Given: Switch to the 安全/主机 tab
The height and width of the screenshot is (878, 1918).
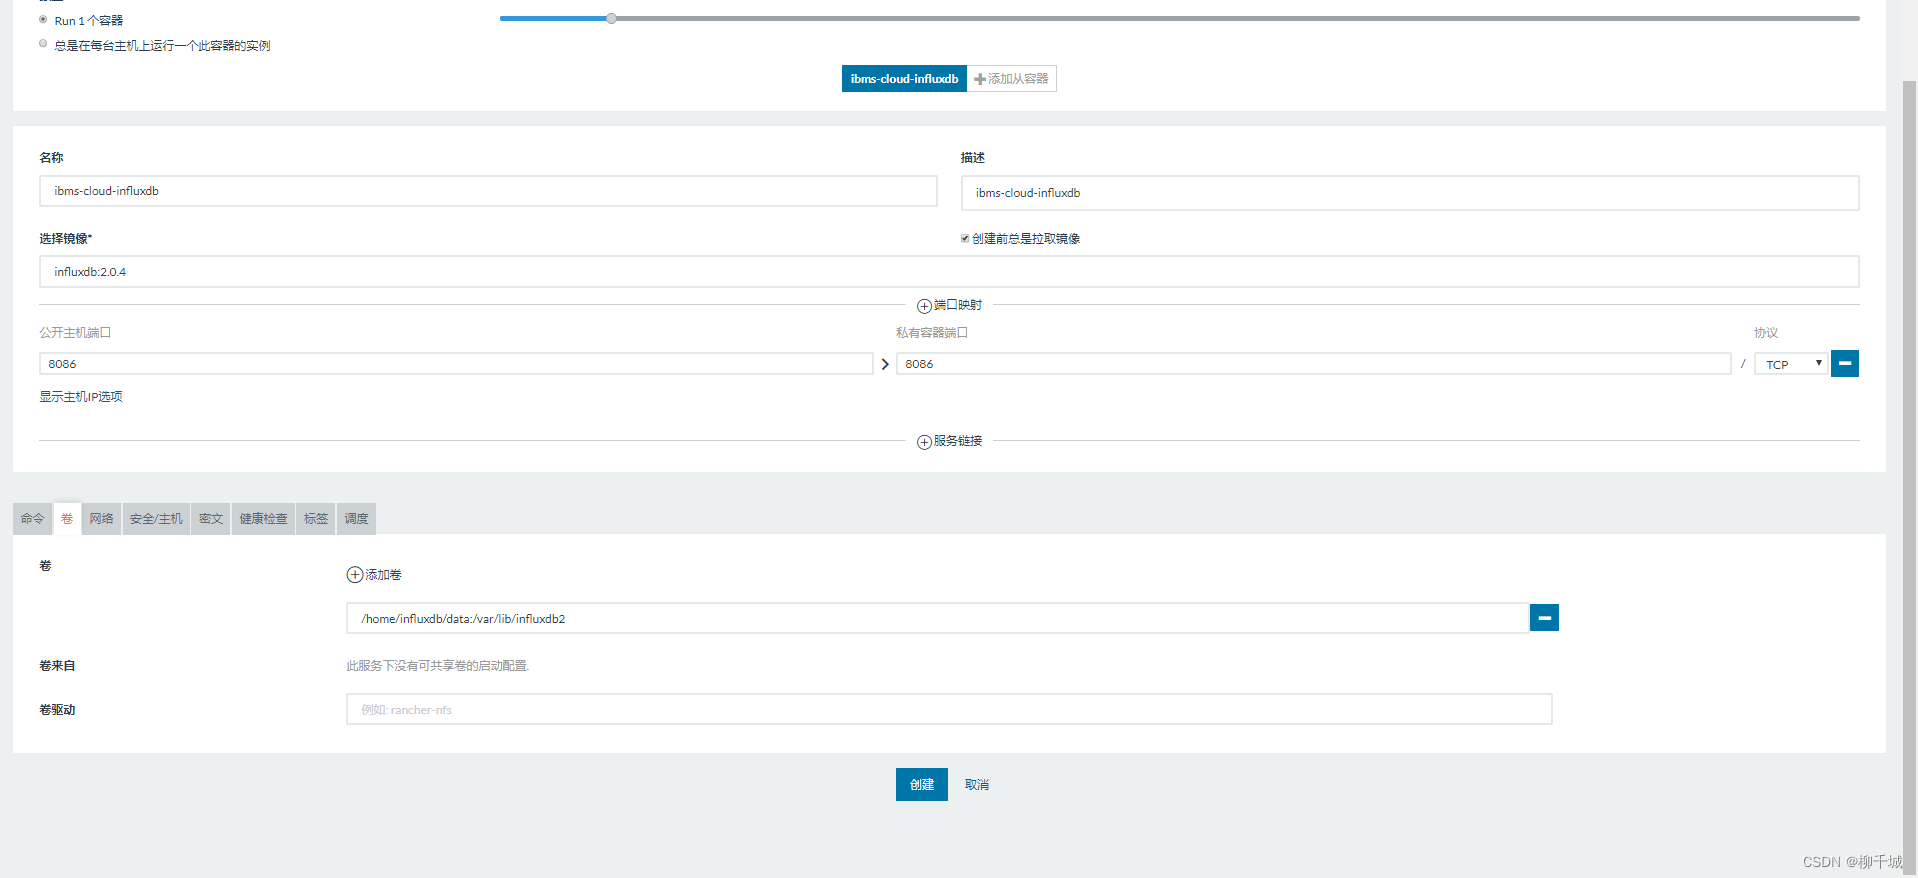Looking at the screenshot, I should pyautogui.click(x=156, y=519).
